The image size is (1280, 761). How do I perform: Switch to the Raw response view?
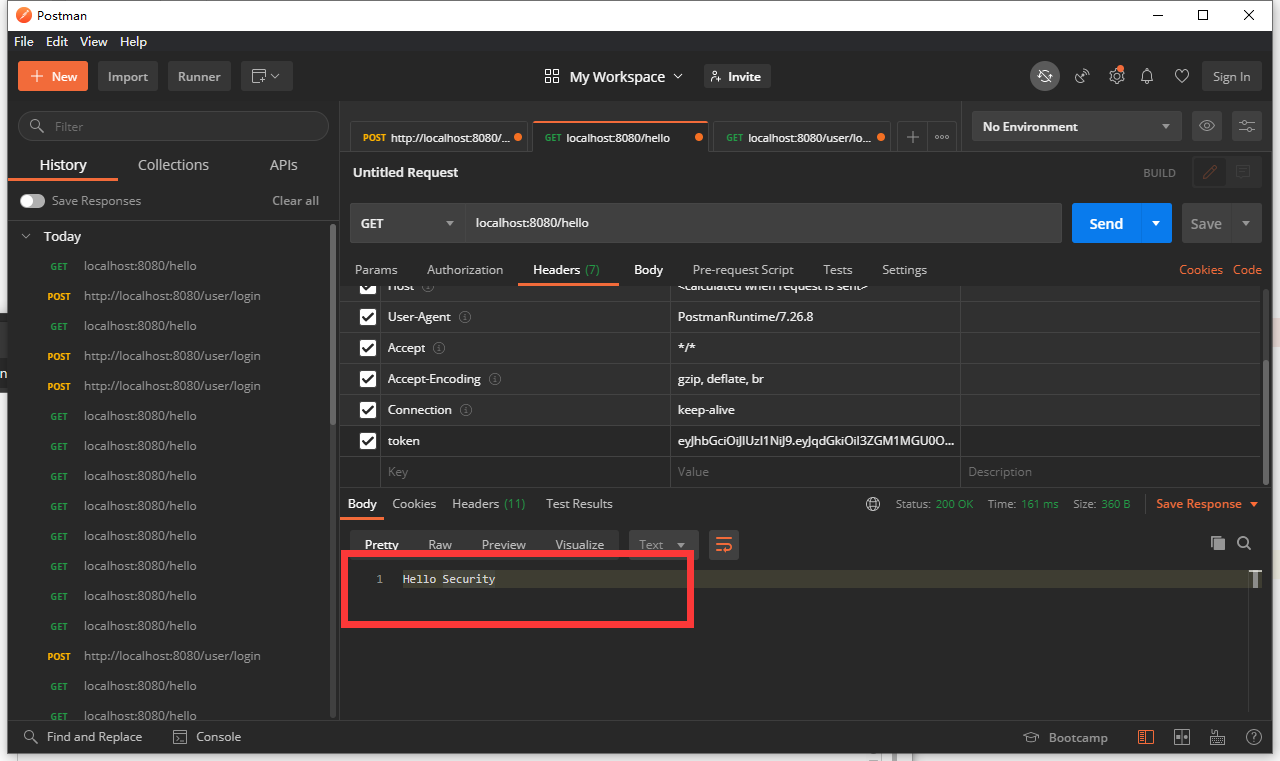[x=440, y=545]
